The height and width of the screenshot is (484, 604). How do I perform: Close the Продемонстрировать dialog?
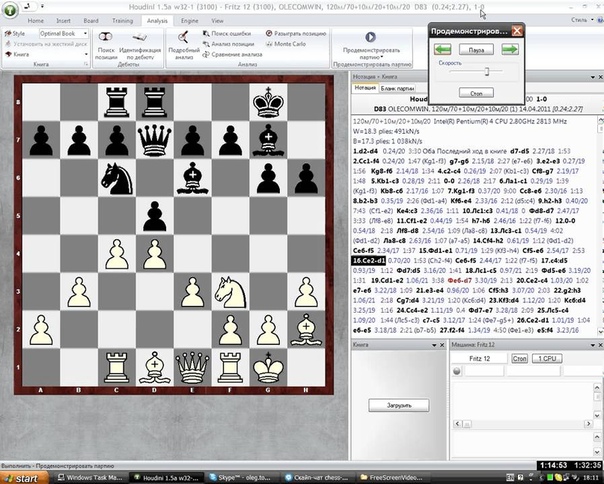point(517,31)
